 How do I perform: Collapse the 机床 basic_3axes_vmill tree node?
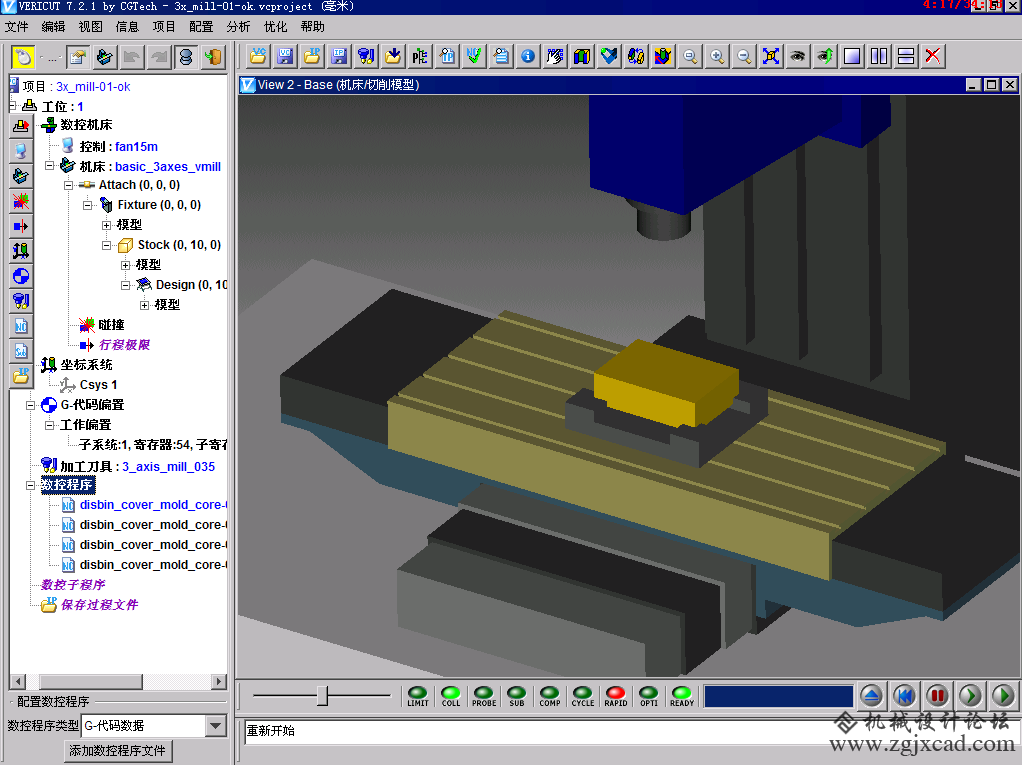[x=50, y=166]
